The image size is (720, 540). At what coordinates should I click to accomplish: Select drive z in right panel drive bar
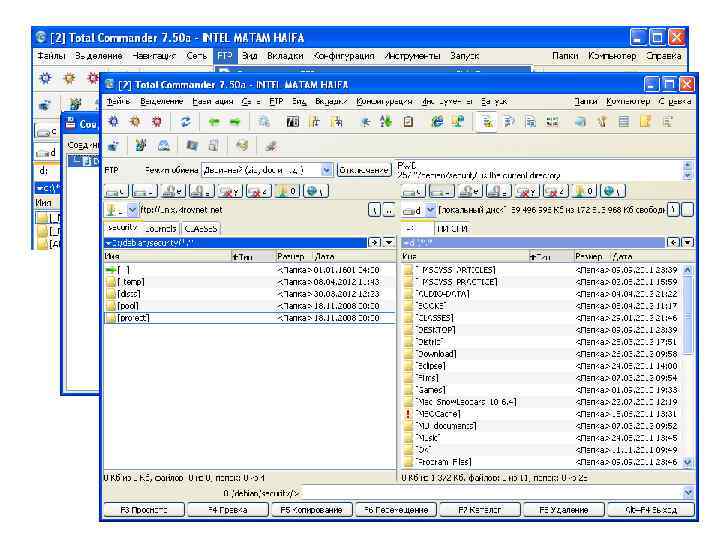click(555, 191)
